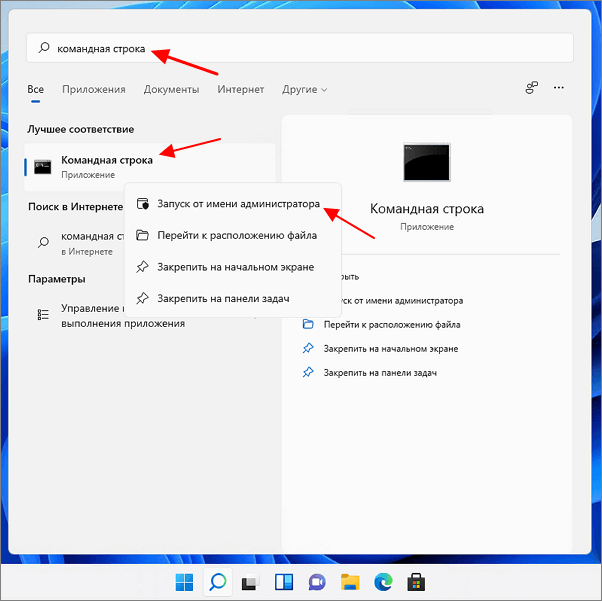Open the Документы tab
This screenshot has width=602, height=601.
(171, 89)
